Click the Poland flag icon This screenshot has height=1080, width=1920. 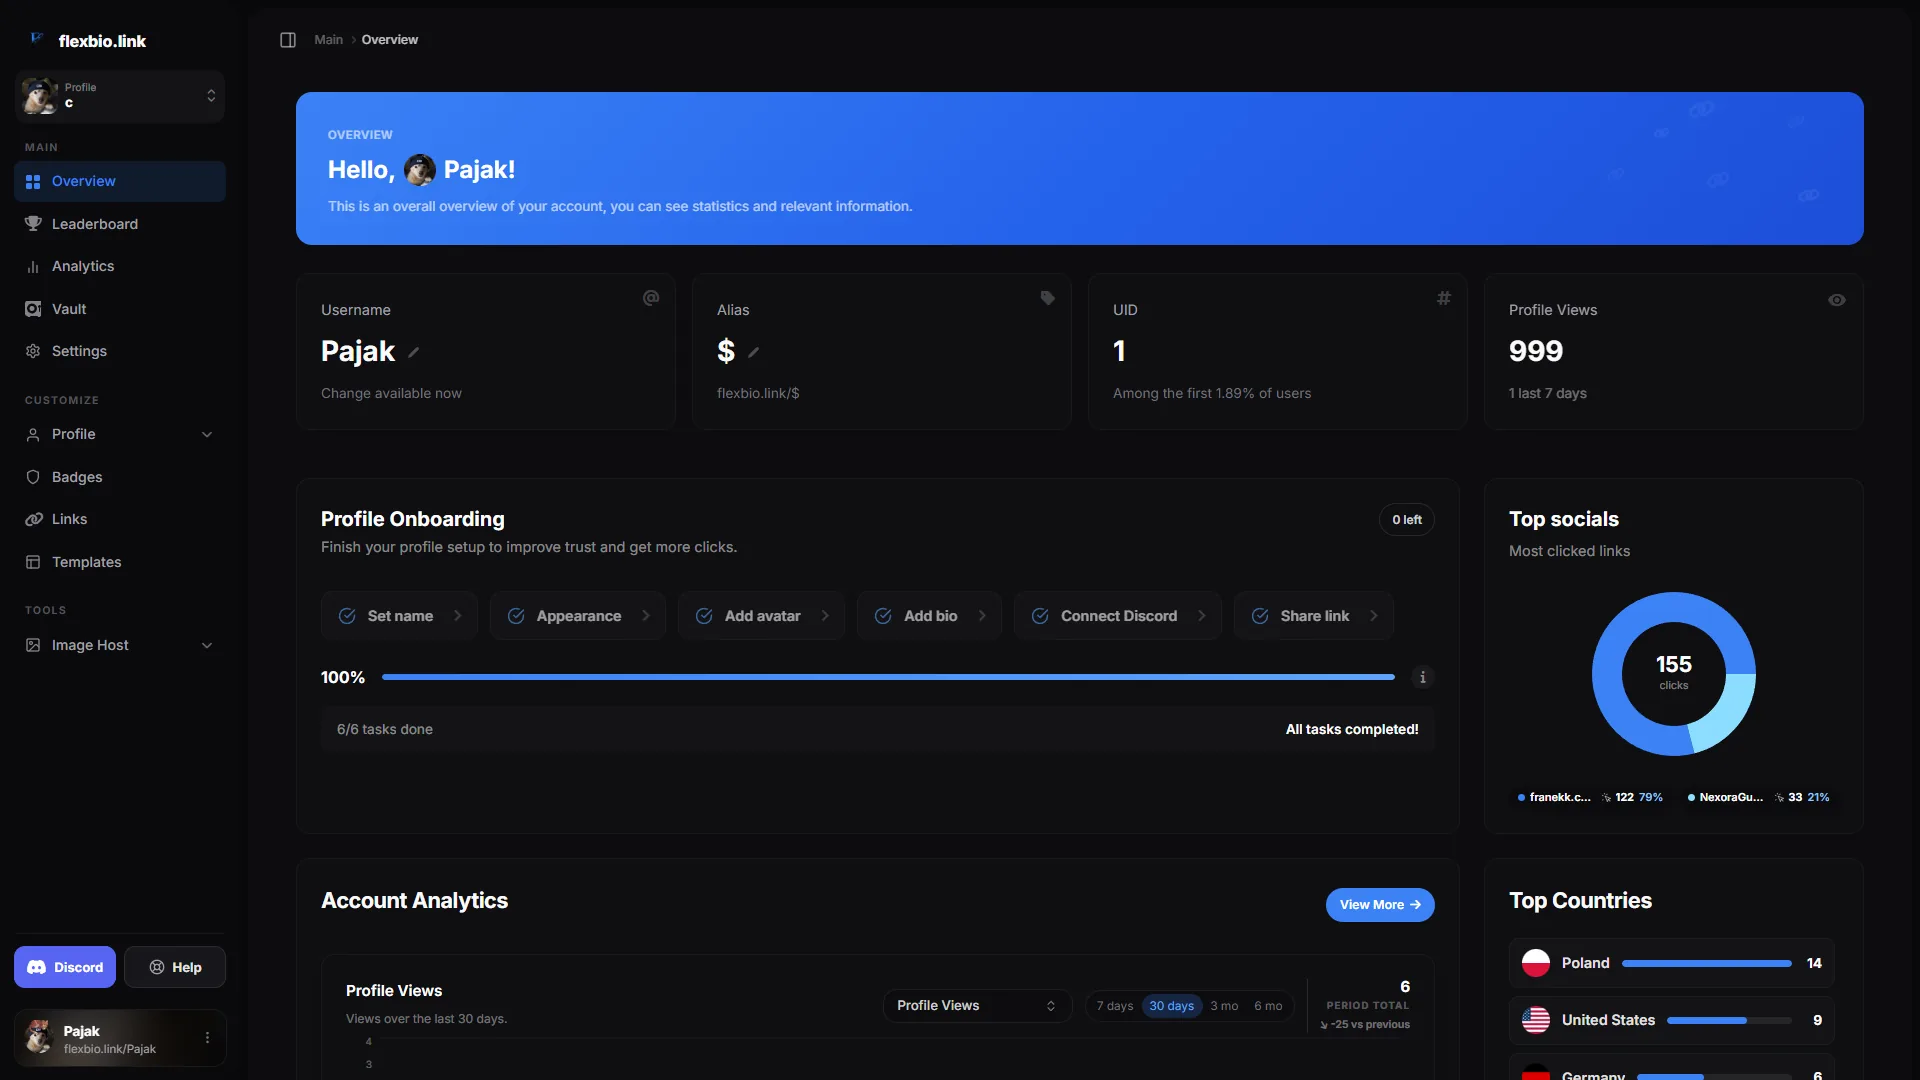(1536, 963)
